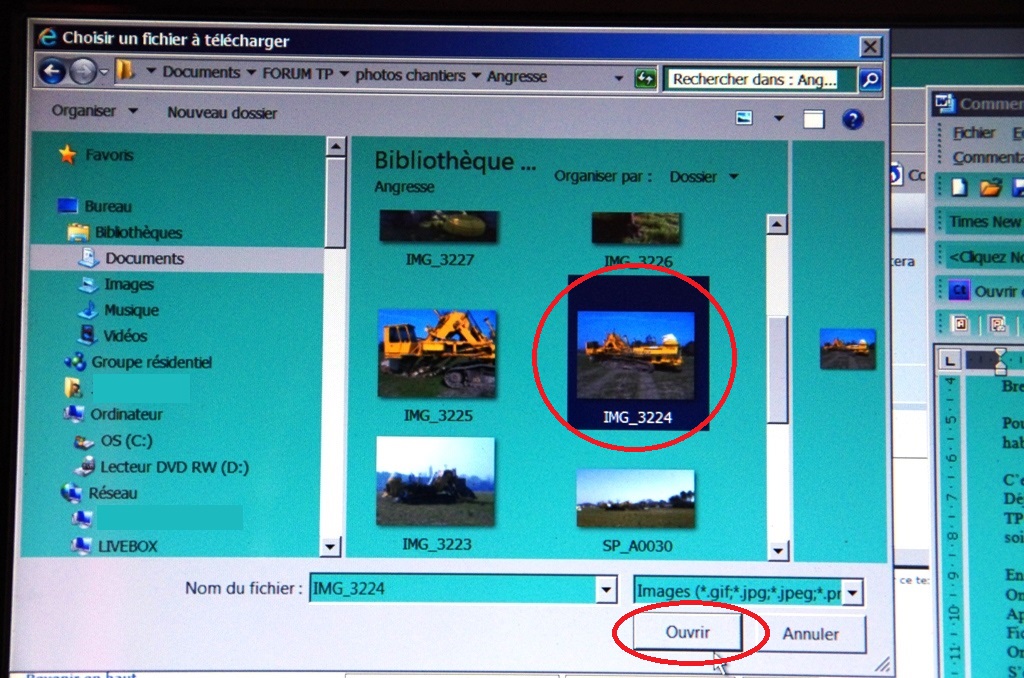Screen dimensions: 1024x678
Task: Click the Angresse breadcrumb in address bar
Action: click(517, 77)
